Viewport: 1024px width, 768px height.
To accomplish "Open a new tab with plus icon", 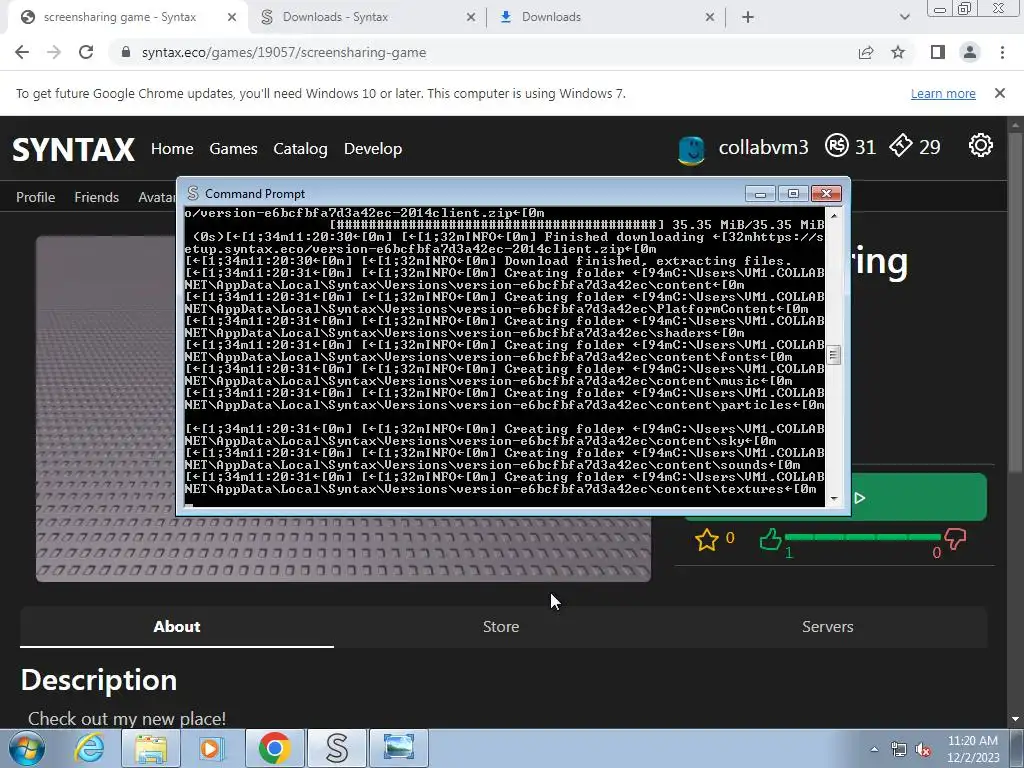I will pyautogui.click(x=748, y=17).
